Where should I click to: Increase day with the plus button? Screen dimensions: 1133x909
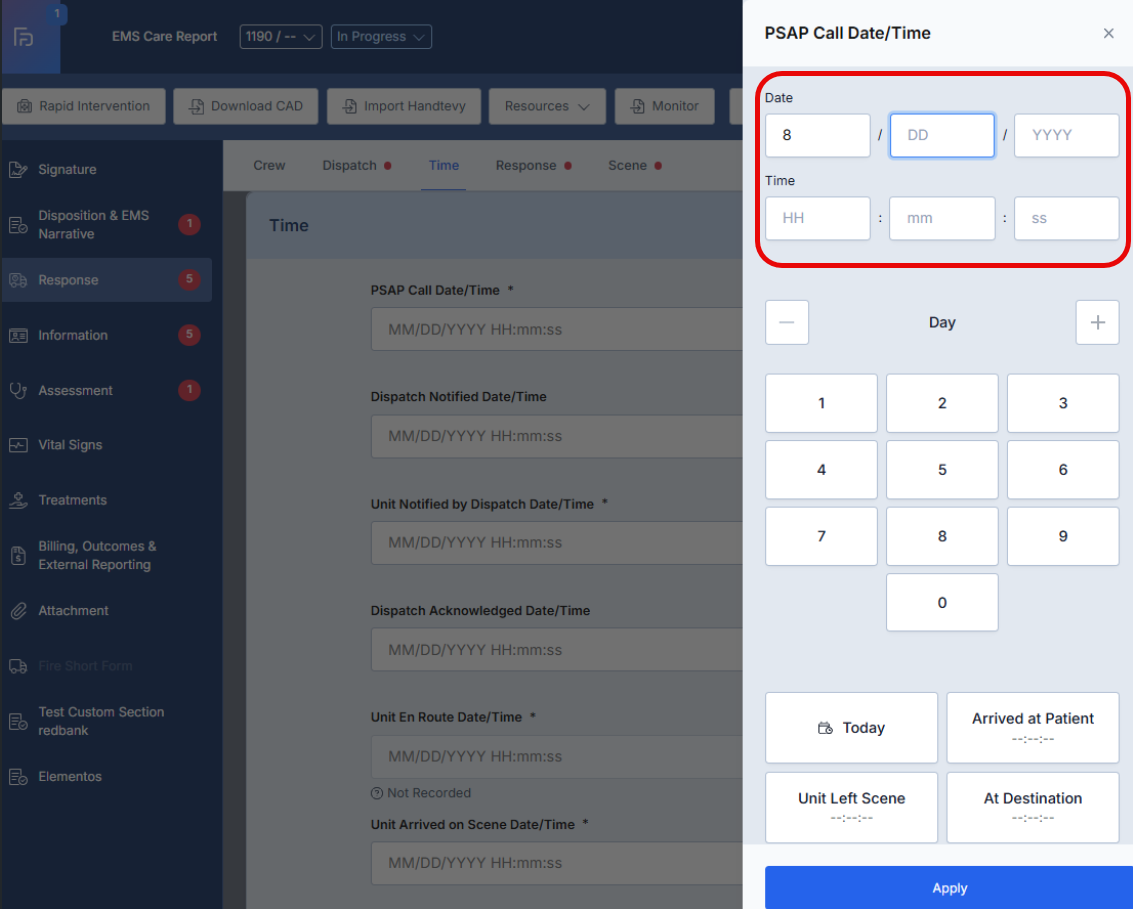[1097, 323]
